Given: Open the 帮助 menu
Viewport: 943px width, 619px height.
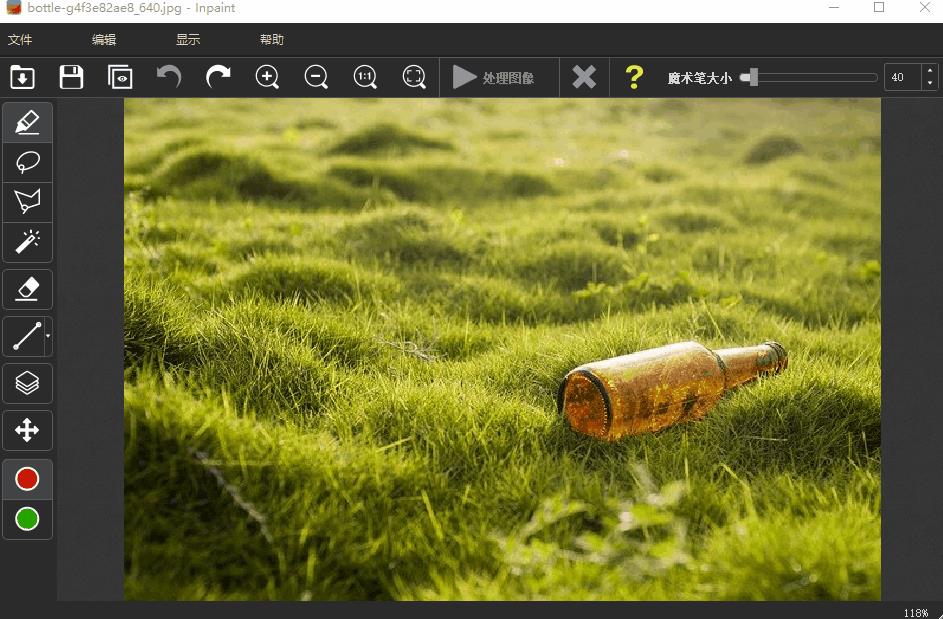Looking at the screenshot, I should tap(272, 40).
